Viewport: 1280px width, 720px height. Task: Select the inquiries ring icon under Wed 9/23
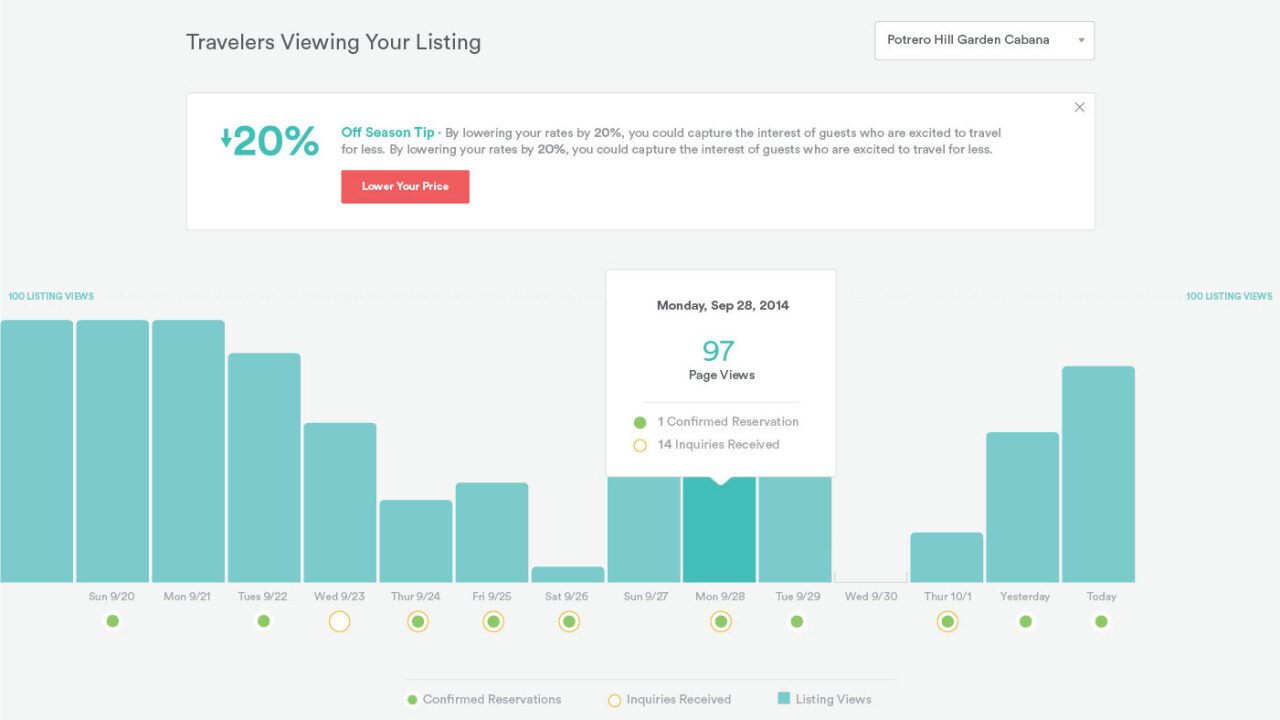pyautogui.click(x=340, y=621)
